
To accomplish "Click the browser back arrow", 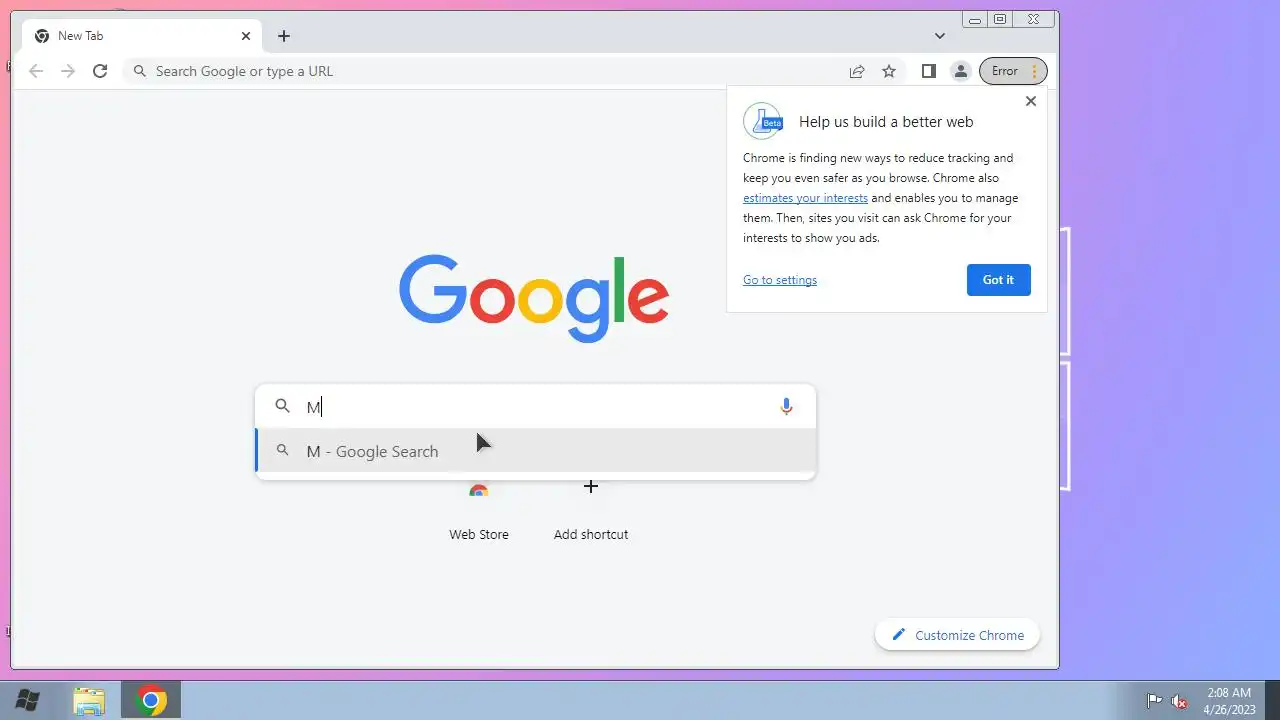I will [x=36, y=71].
